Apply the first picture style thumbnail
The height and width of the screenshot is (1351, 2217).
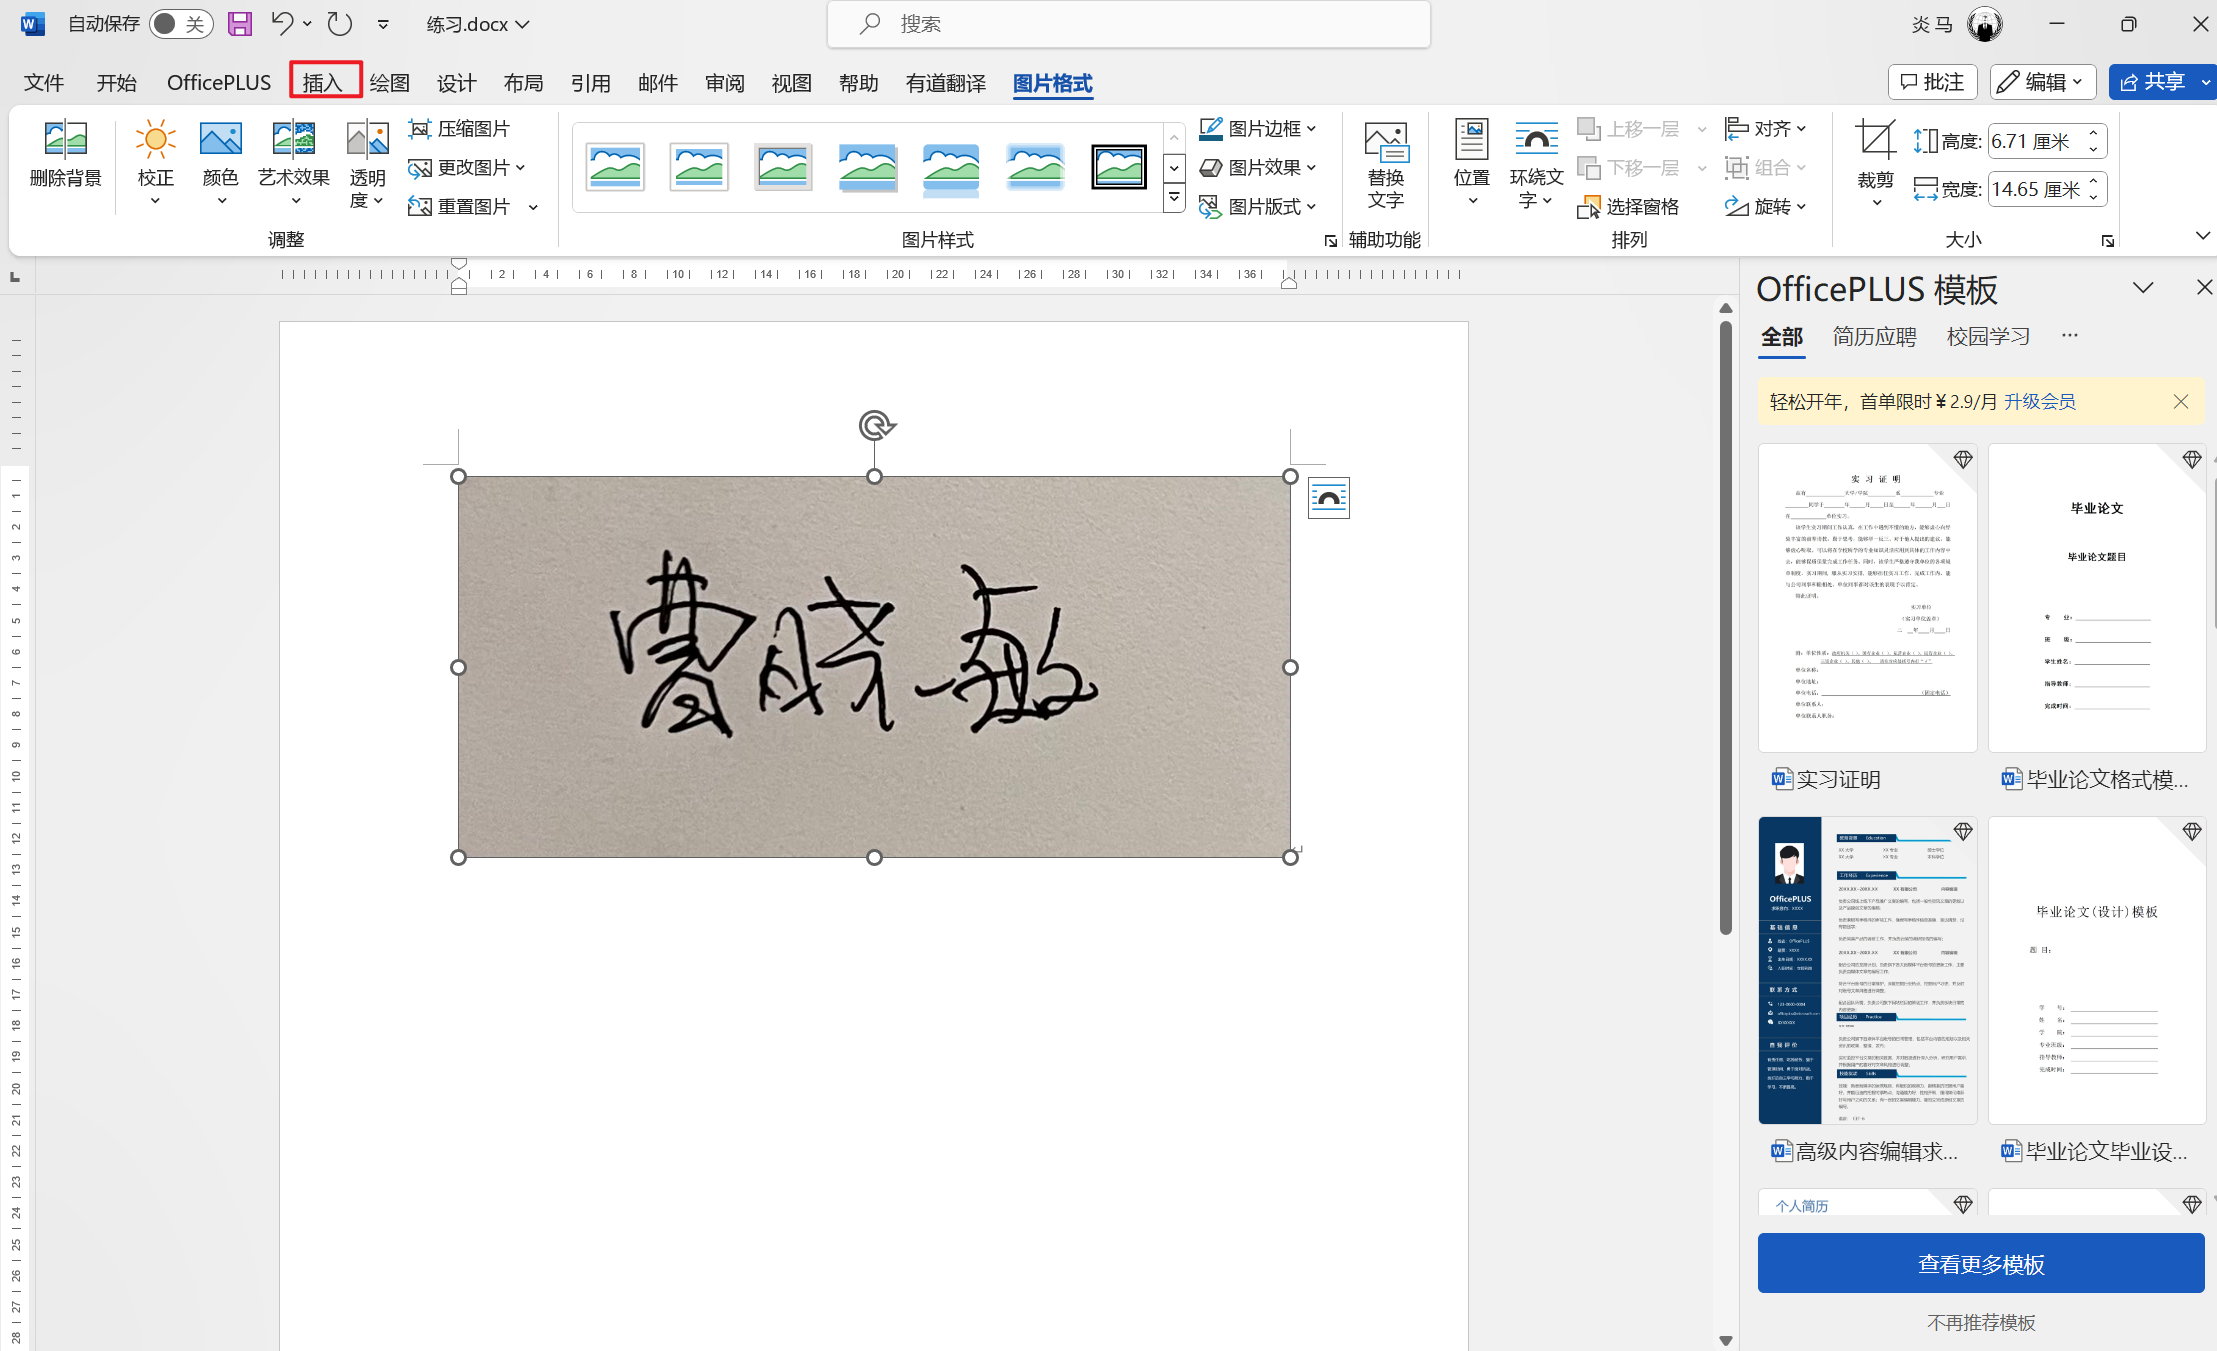(615, 167)
